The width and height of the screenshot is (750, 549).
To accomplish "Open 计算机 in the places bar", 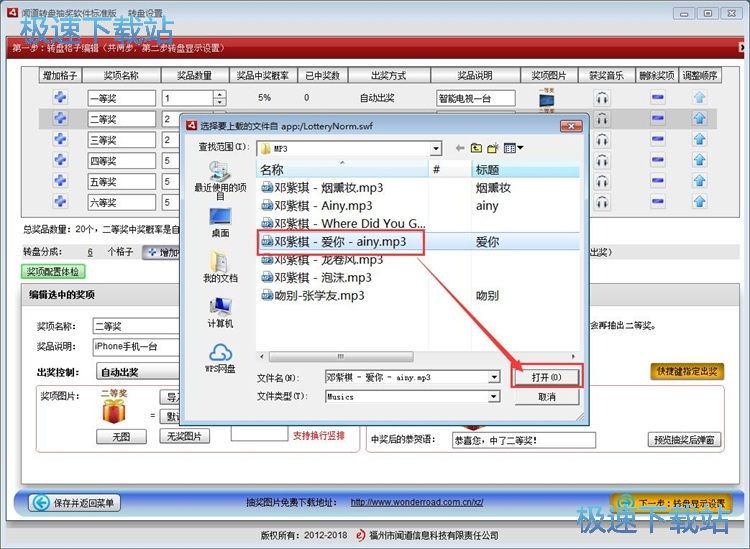I will click(x=220, y=312).
